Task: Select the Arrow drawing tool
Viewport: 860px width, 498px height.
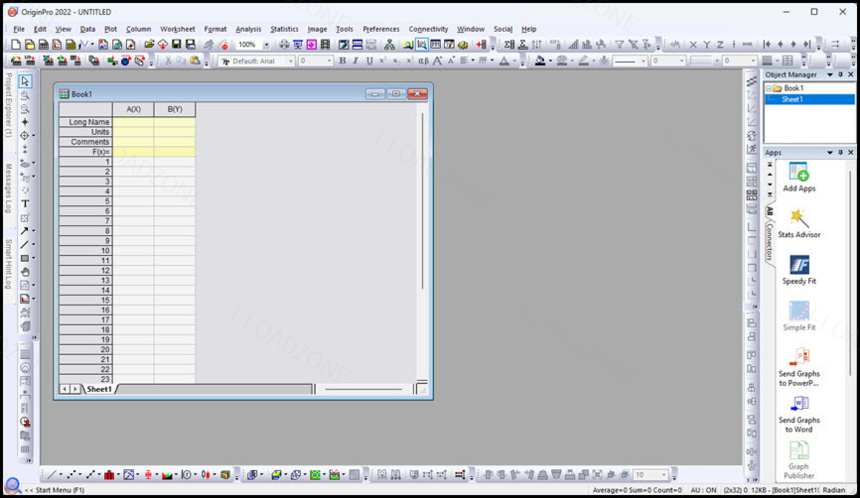Action: click(25, 231)
